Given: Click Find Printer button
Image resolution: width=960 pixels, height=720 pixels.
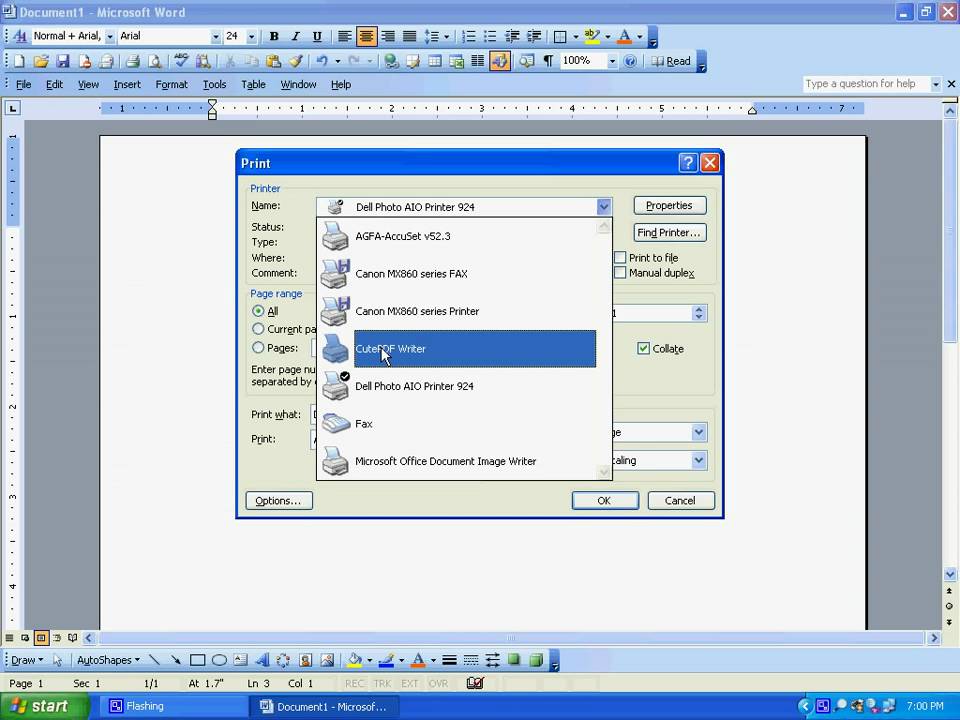Looking at the screenshot, I should click(670, 233).
